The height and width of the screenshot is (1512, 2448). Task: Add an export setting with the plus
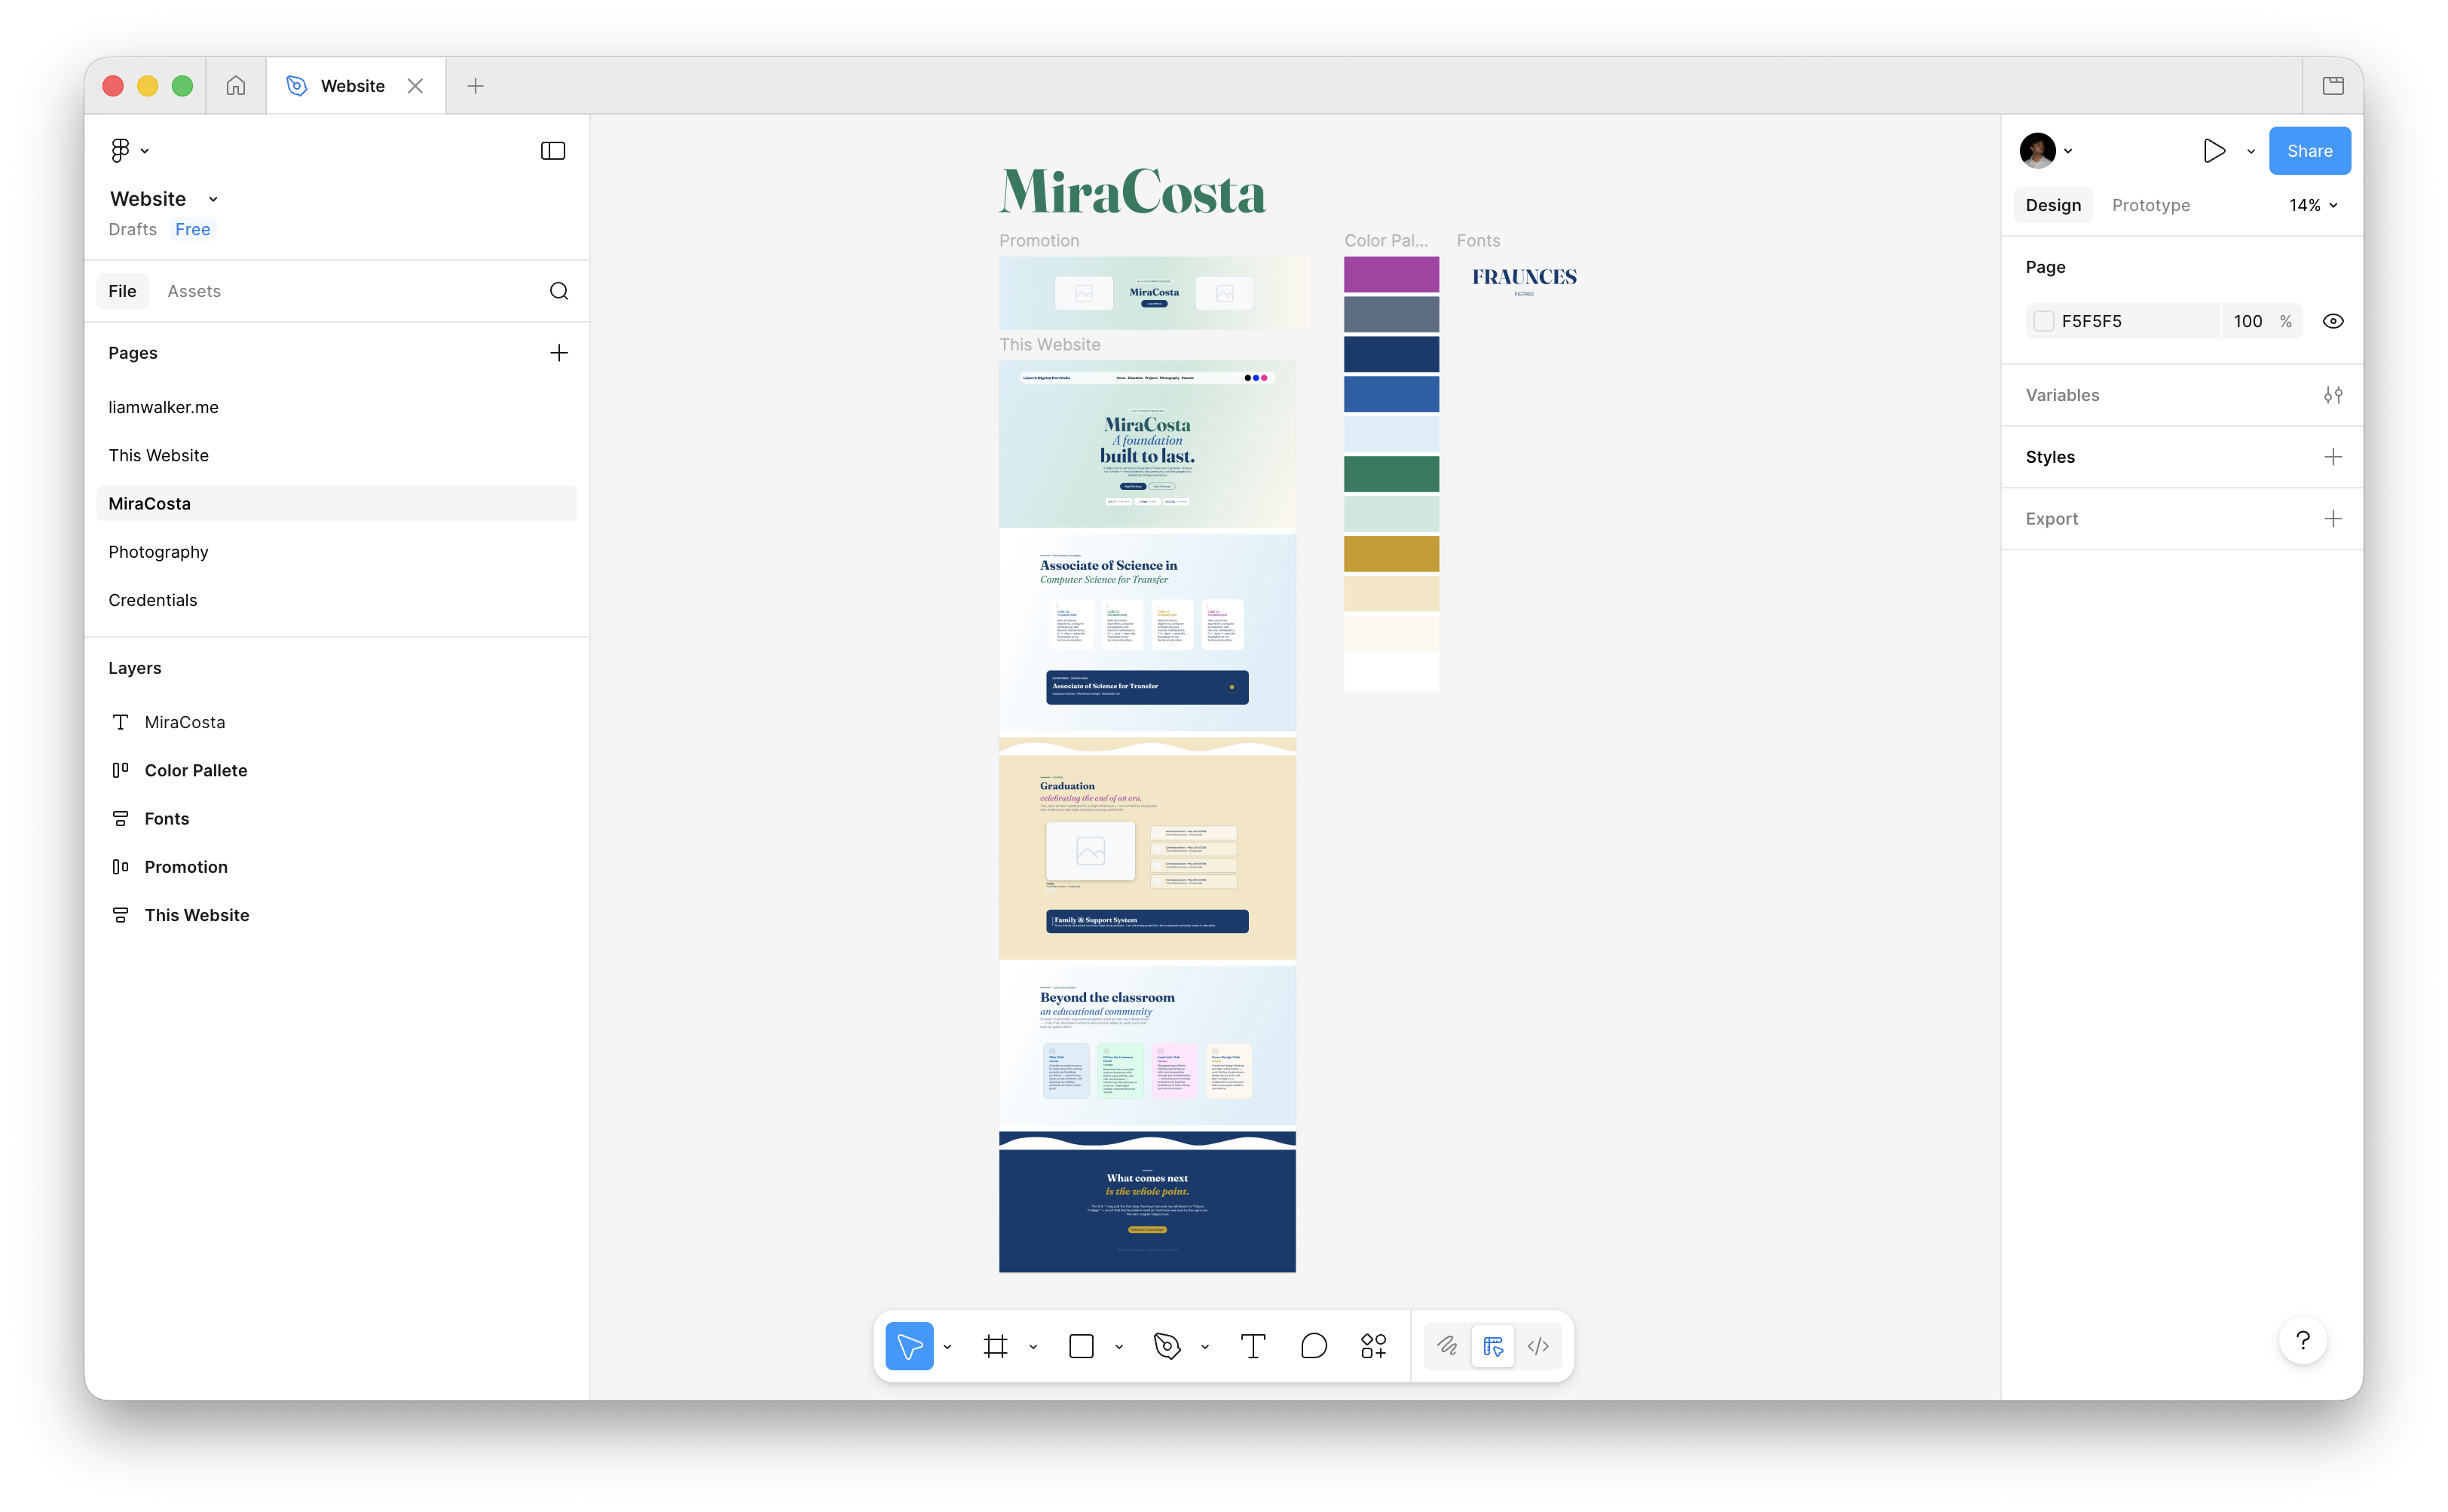2333,519
